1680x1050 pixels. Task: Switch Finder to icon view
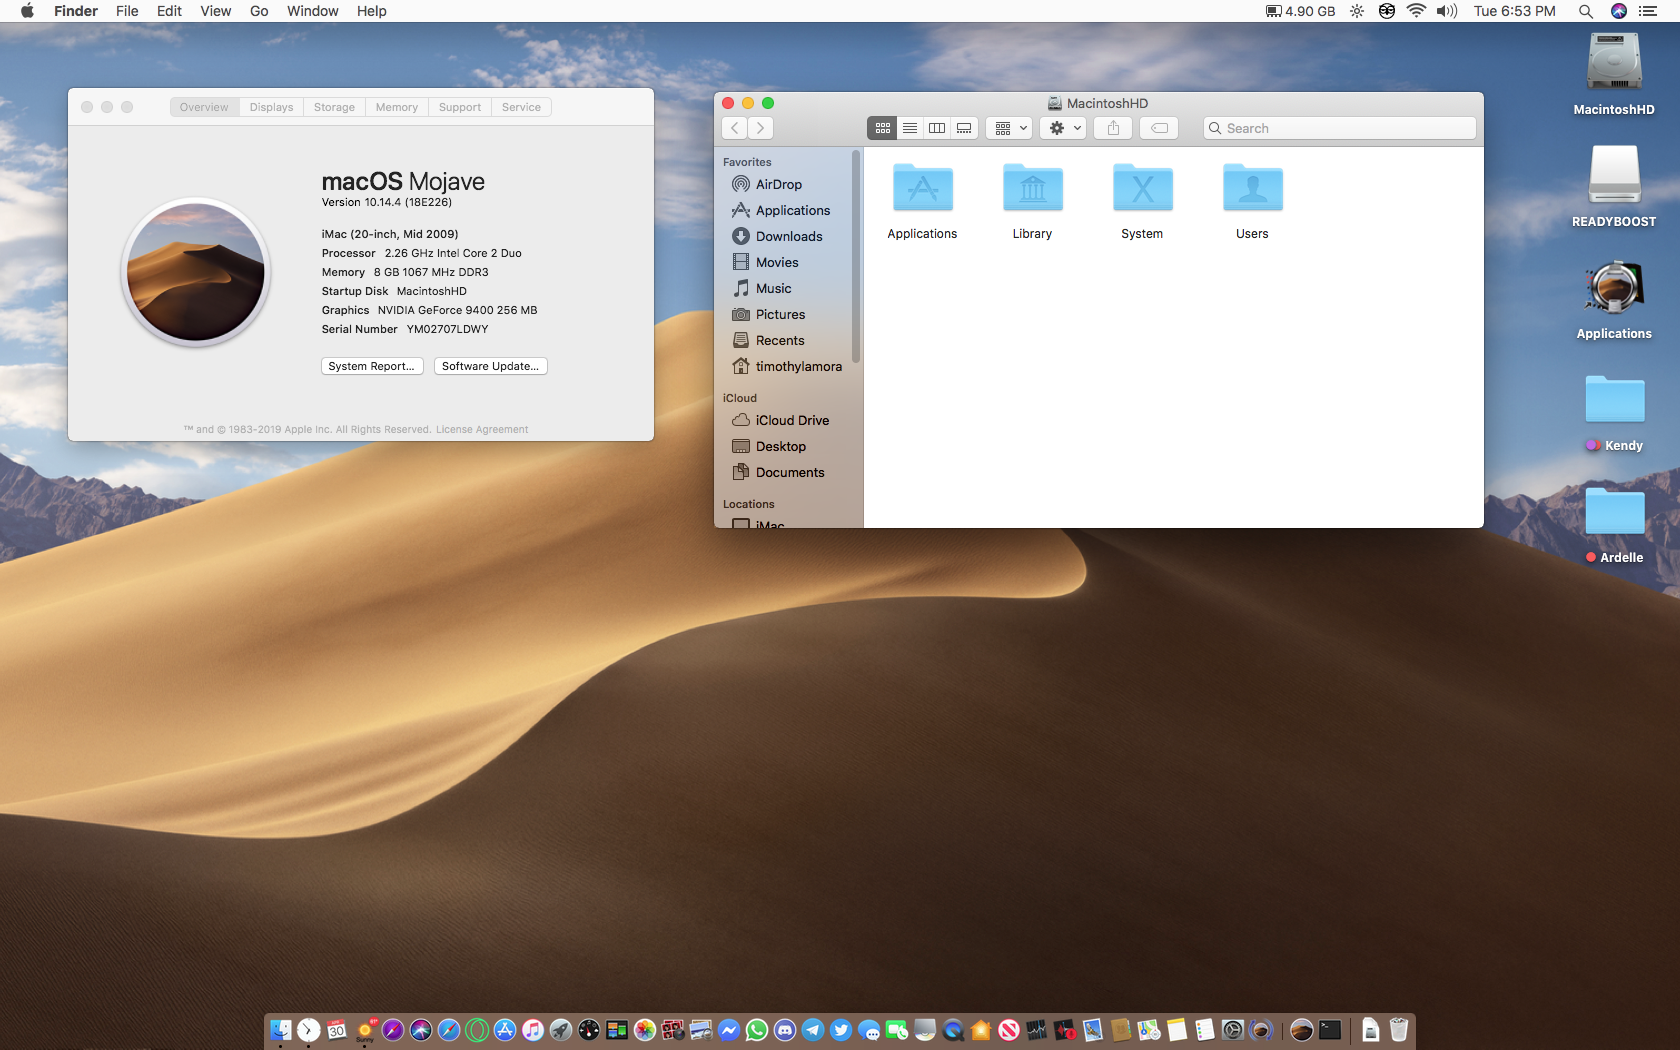(x=882, y=128)
